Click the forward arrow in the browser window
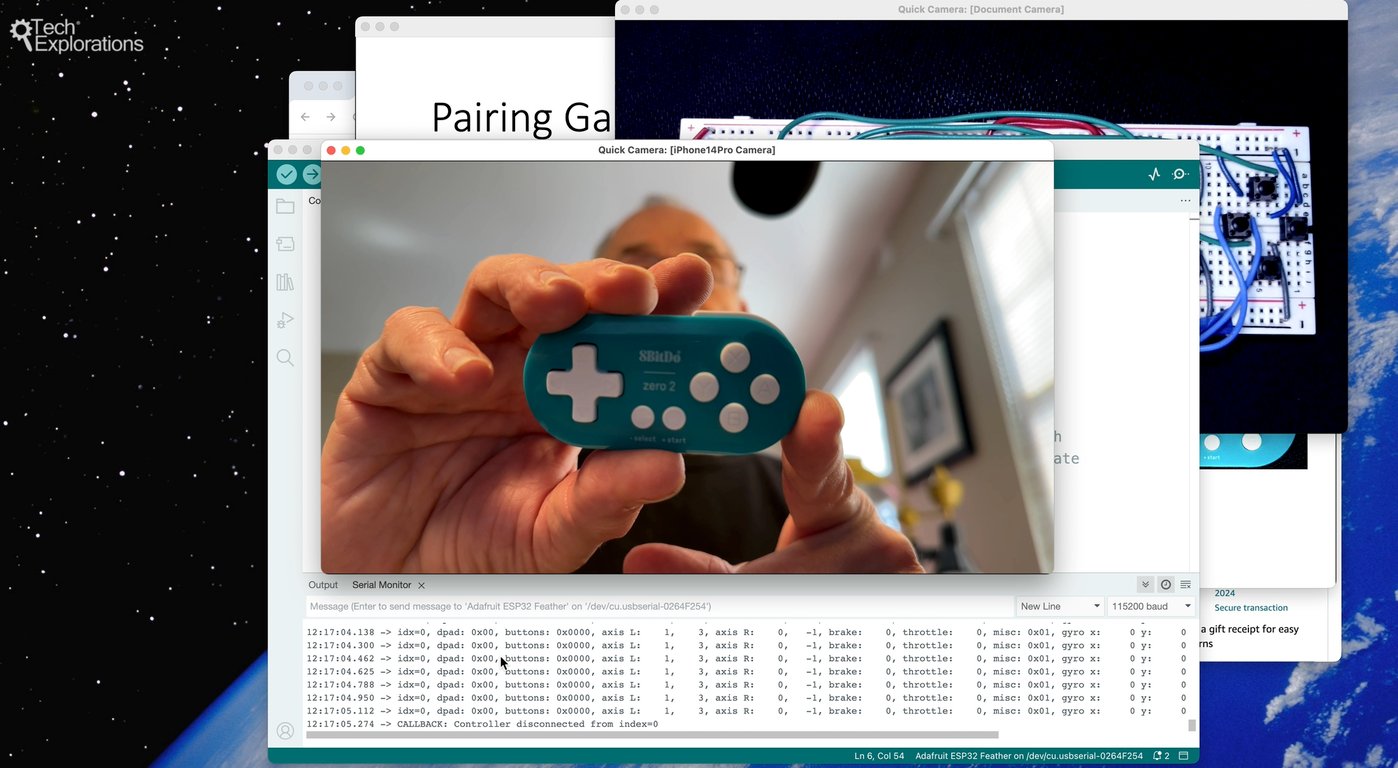Viewport: 1398px width, 768px height. 331,117
